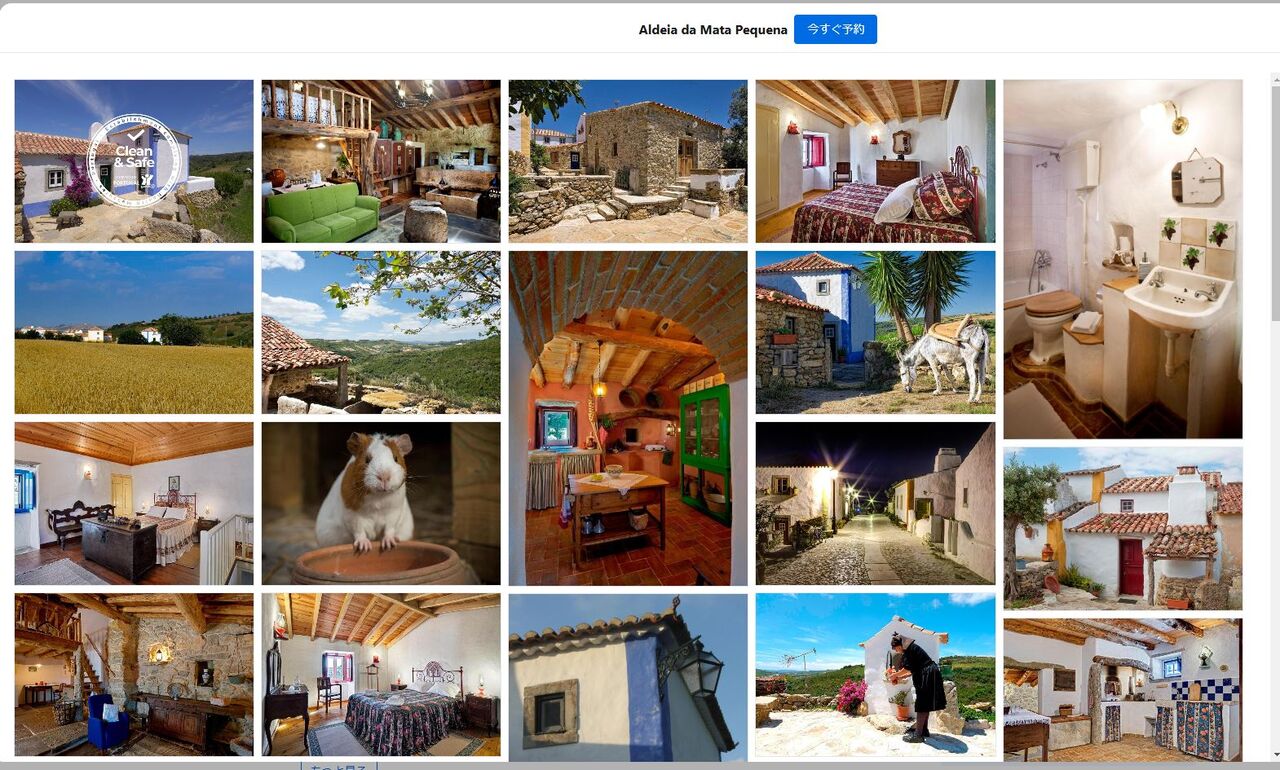Click the vertical scrollbar thumb on right
The image size is (1280, 770).
[1274, 196]
